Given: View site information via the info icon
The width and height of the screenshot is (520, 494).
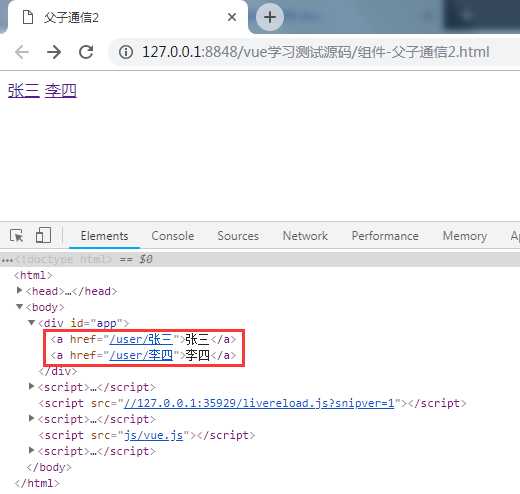Looking at the screenshot, I should point(126,52).
